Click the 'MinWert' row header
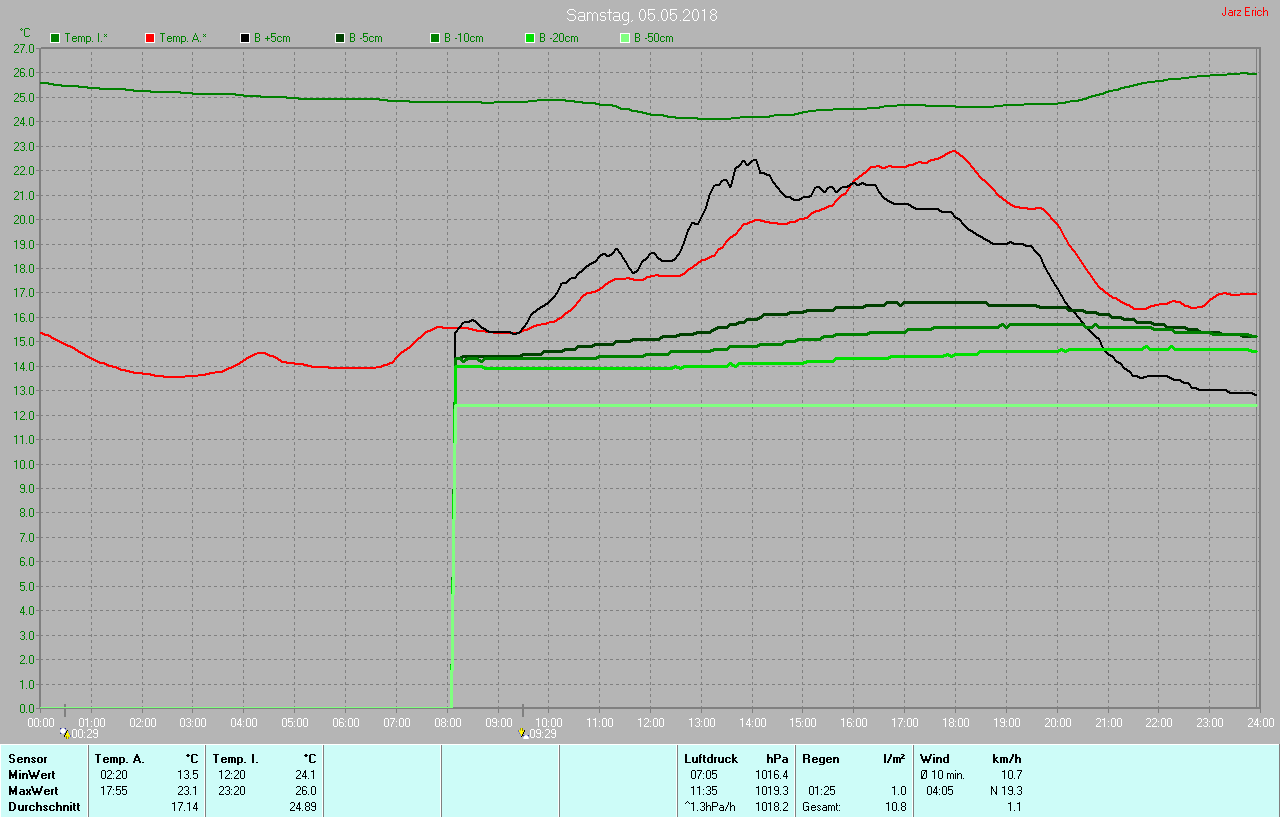The width and height of the screenshot is (1280, 817). pos(32,775)
